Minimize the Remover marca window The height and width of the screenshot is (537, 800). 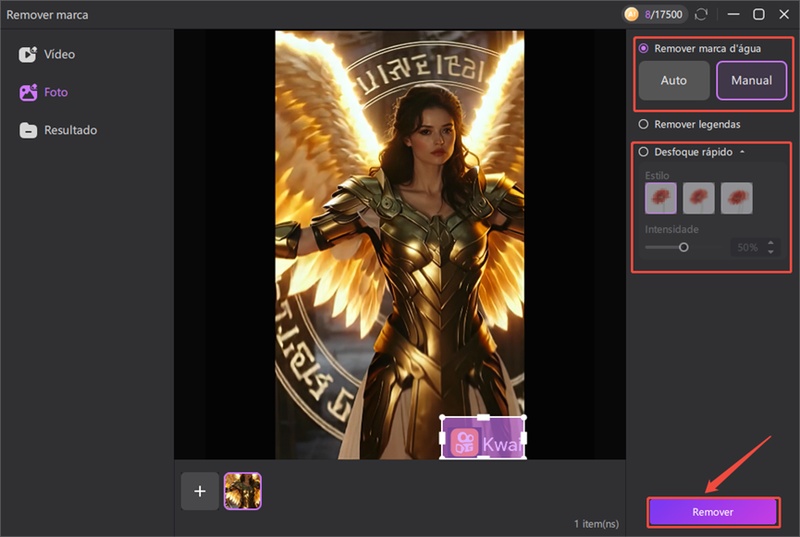coord(734,14)
